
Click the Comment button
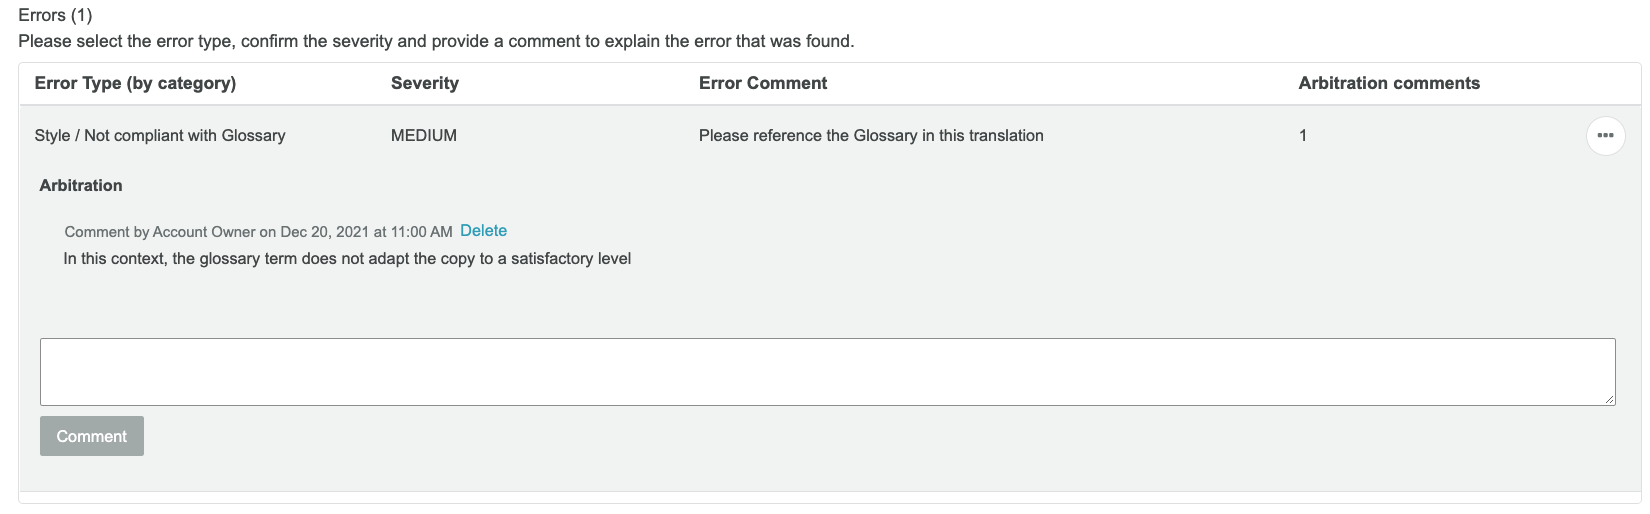coord(92,436)
